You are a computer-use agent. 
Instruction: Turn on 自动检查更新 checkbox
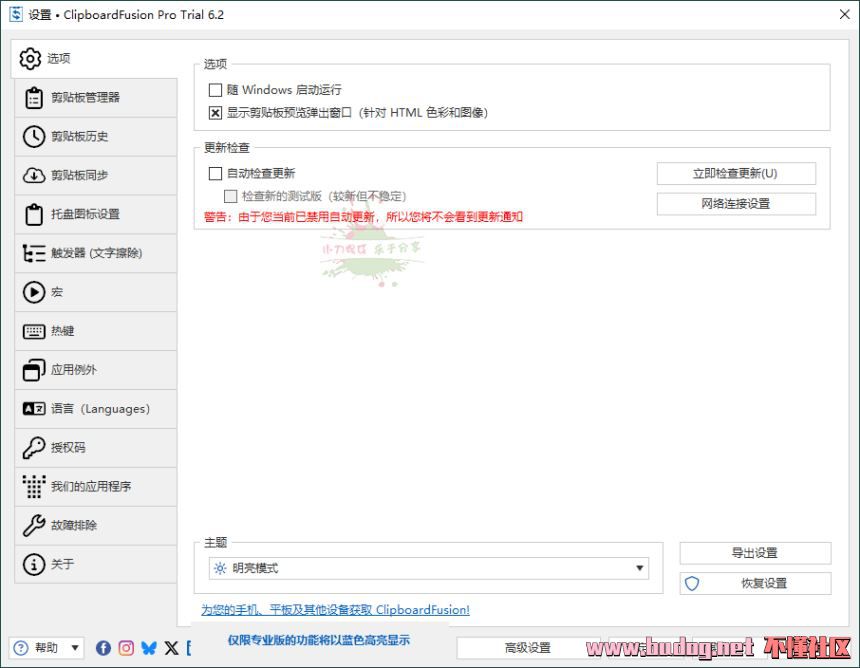tap(215, 174)
